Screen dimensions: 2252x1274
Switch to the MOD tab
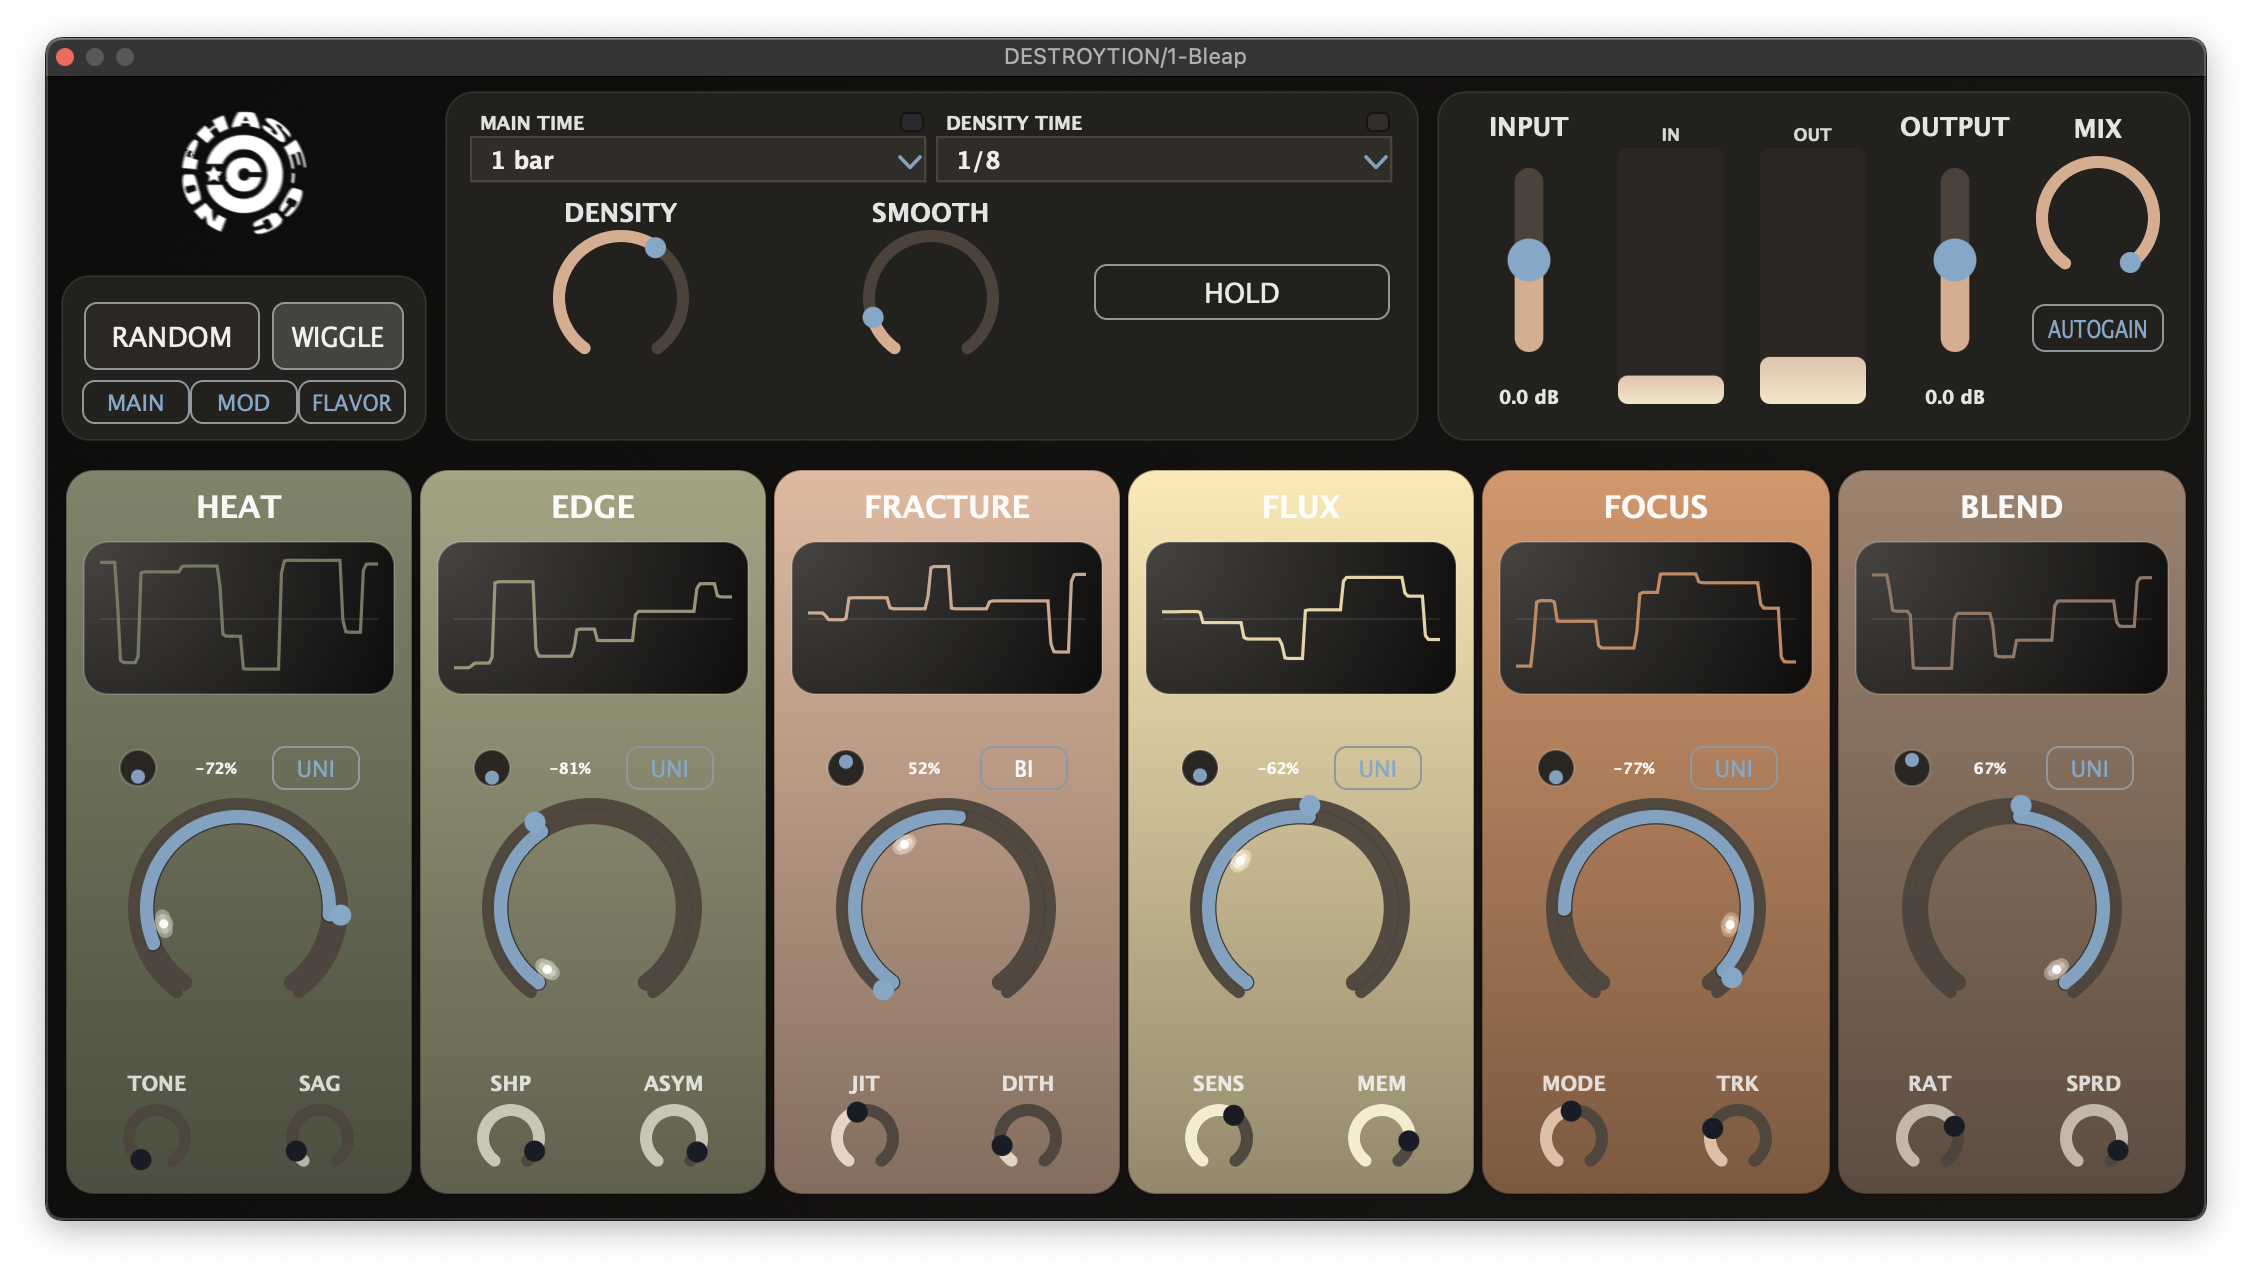pos(242,402)
